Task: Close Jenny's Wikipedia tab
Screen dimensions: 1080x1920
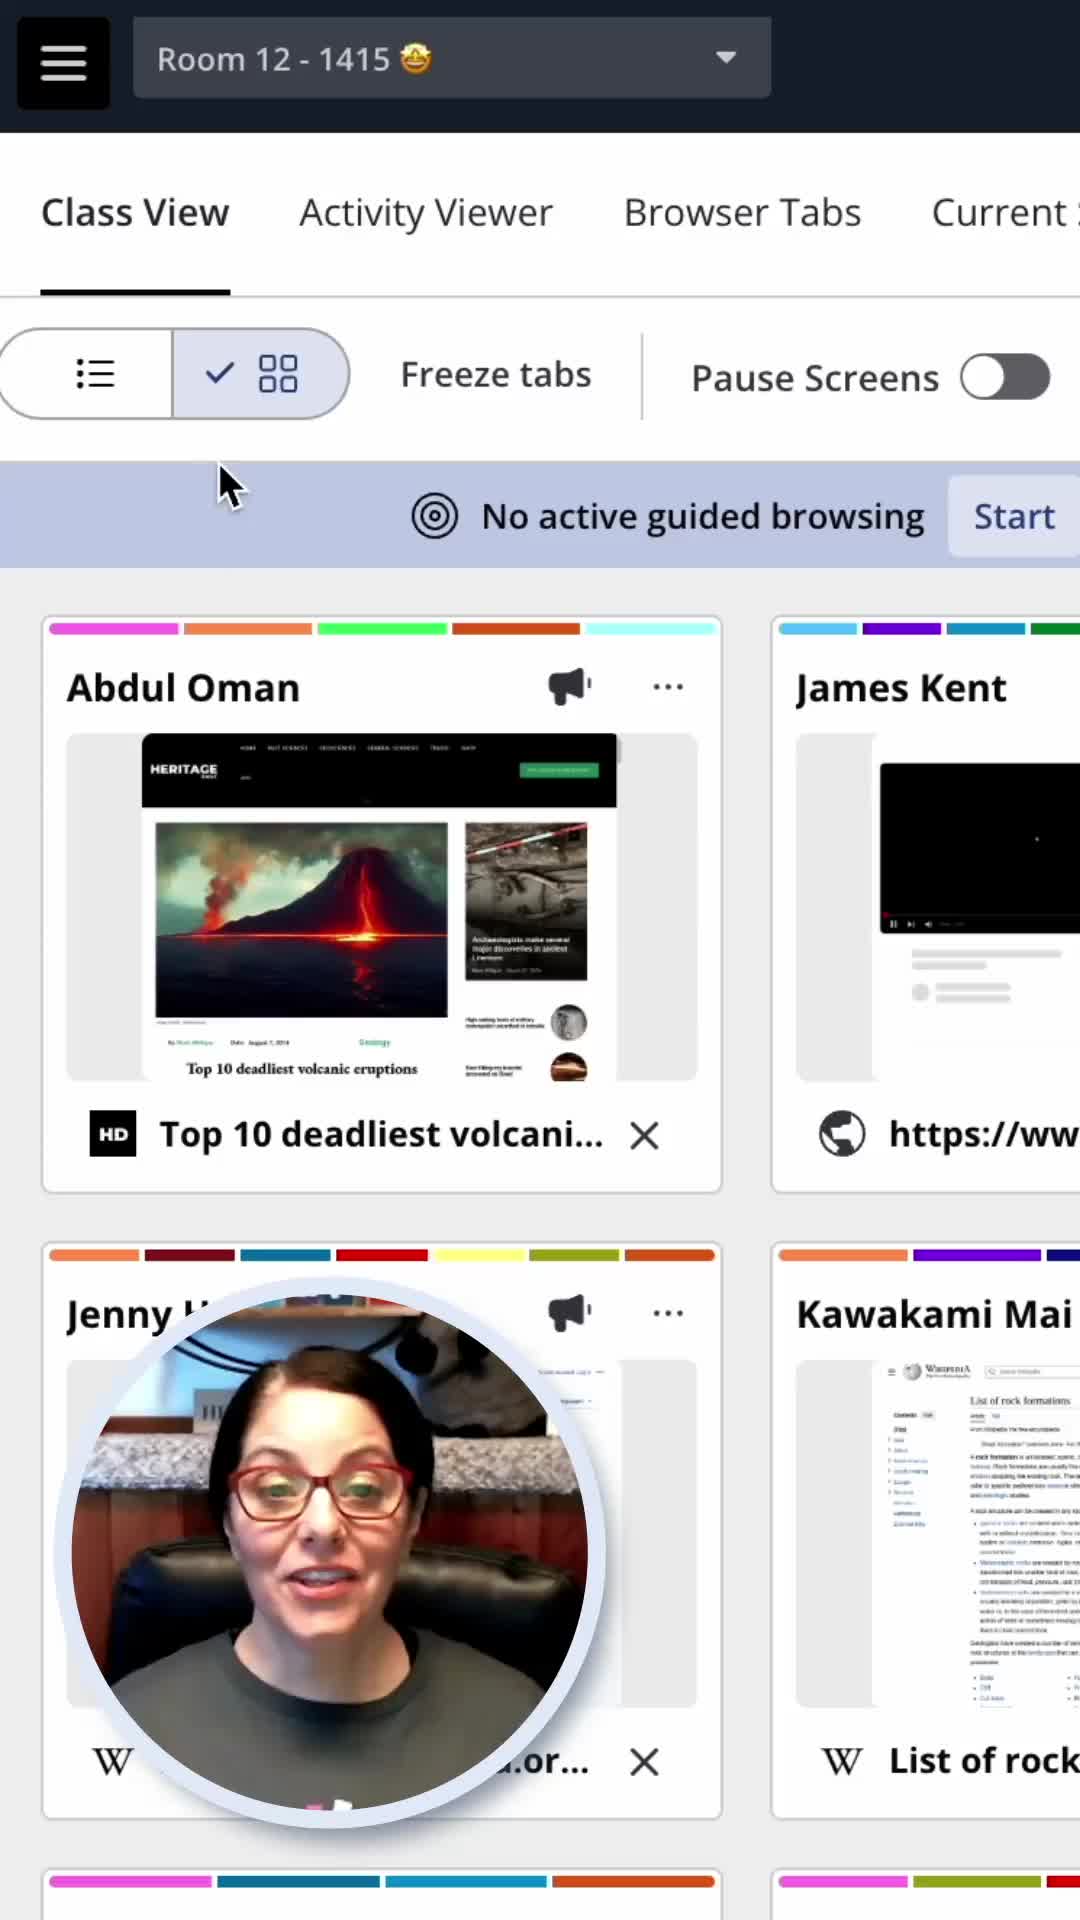Action: click(x=645, y=1761)
